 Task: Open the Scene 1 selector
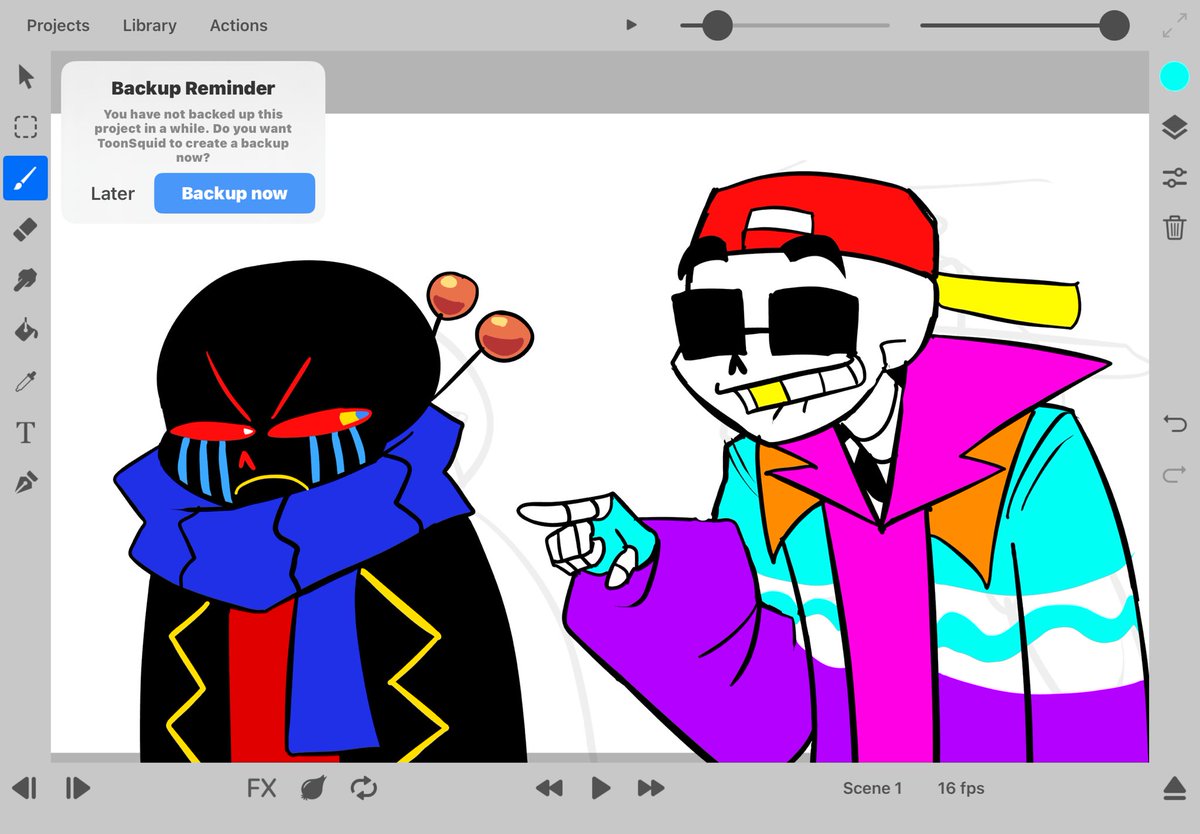872,789
